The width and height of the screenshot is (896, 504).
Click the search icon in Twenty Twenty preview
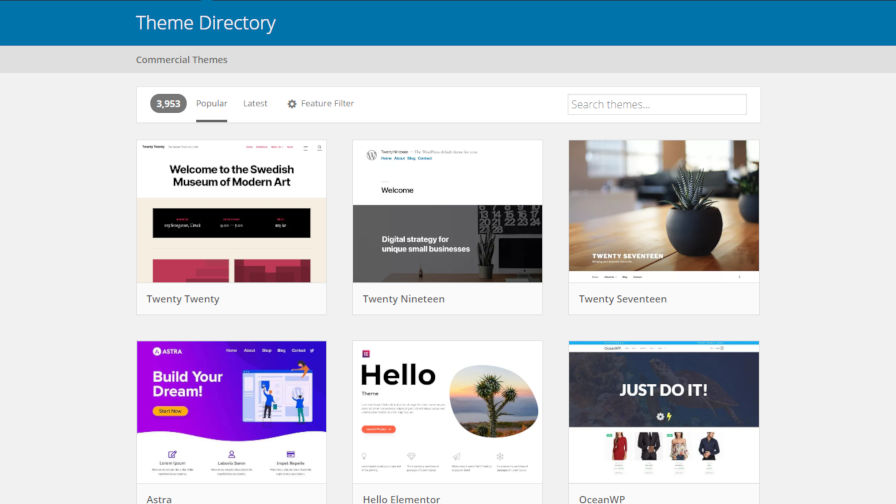click(x=319, y=147)
